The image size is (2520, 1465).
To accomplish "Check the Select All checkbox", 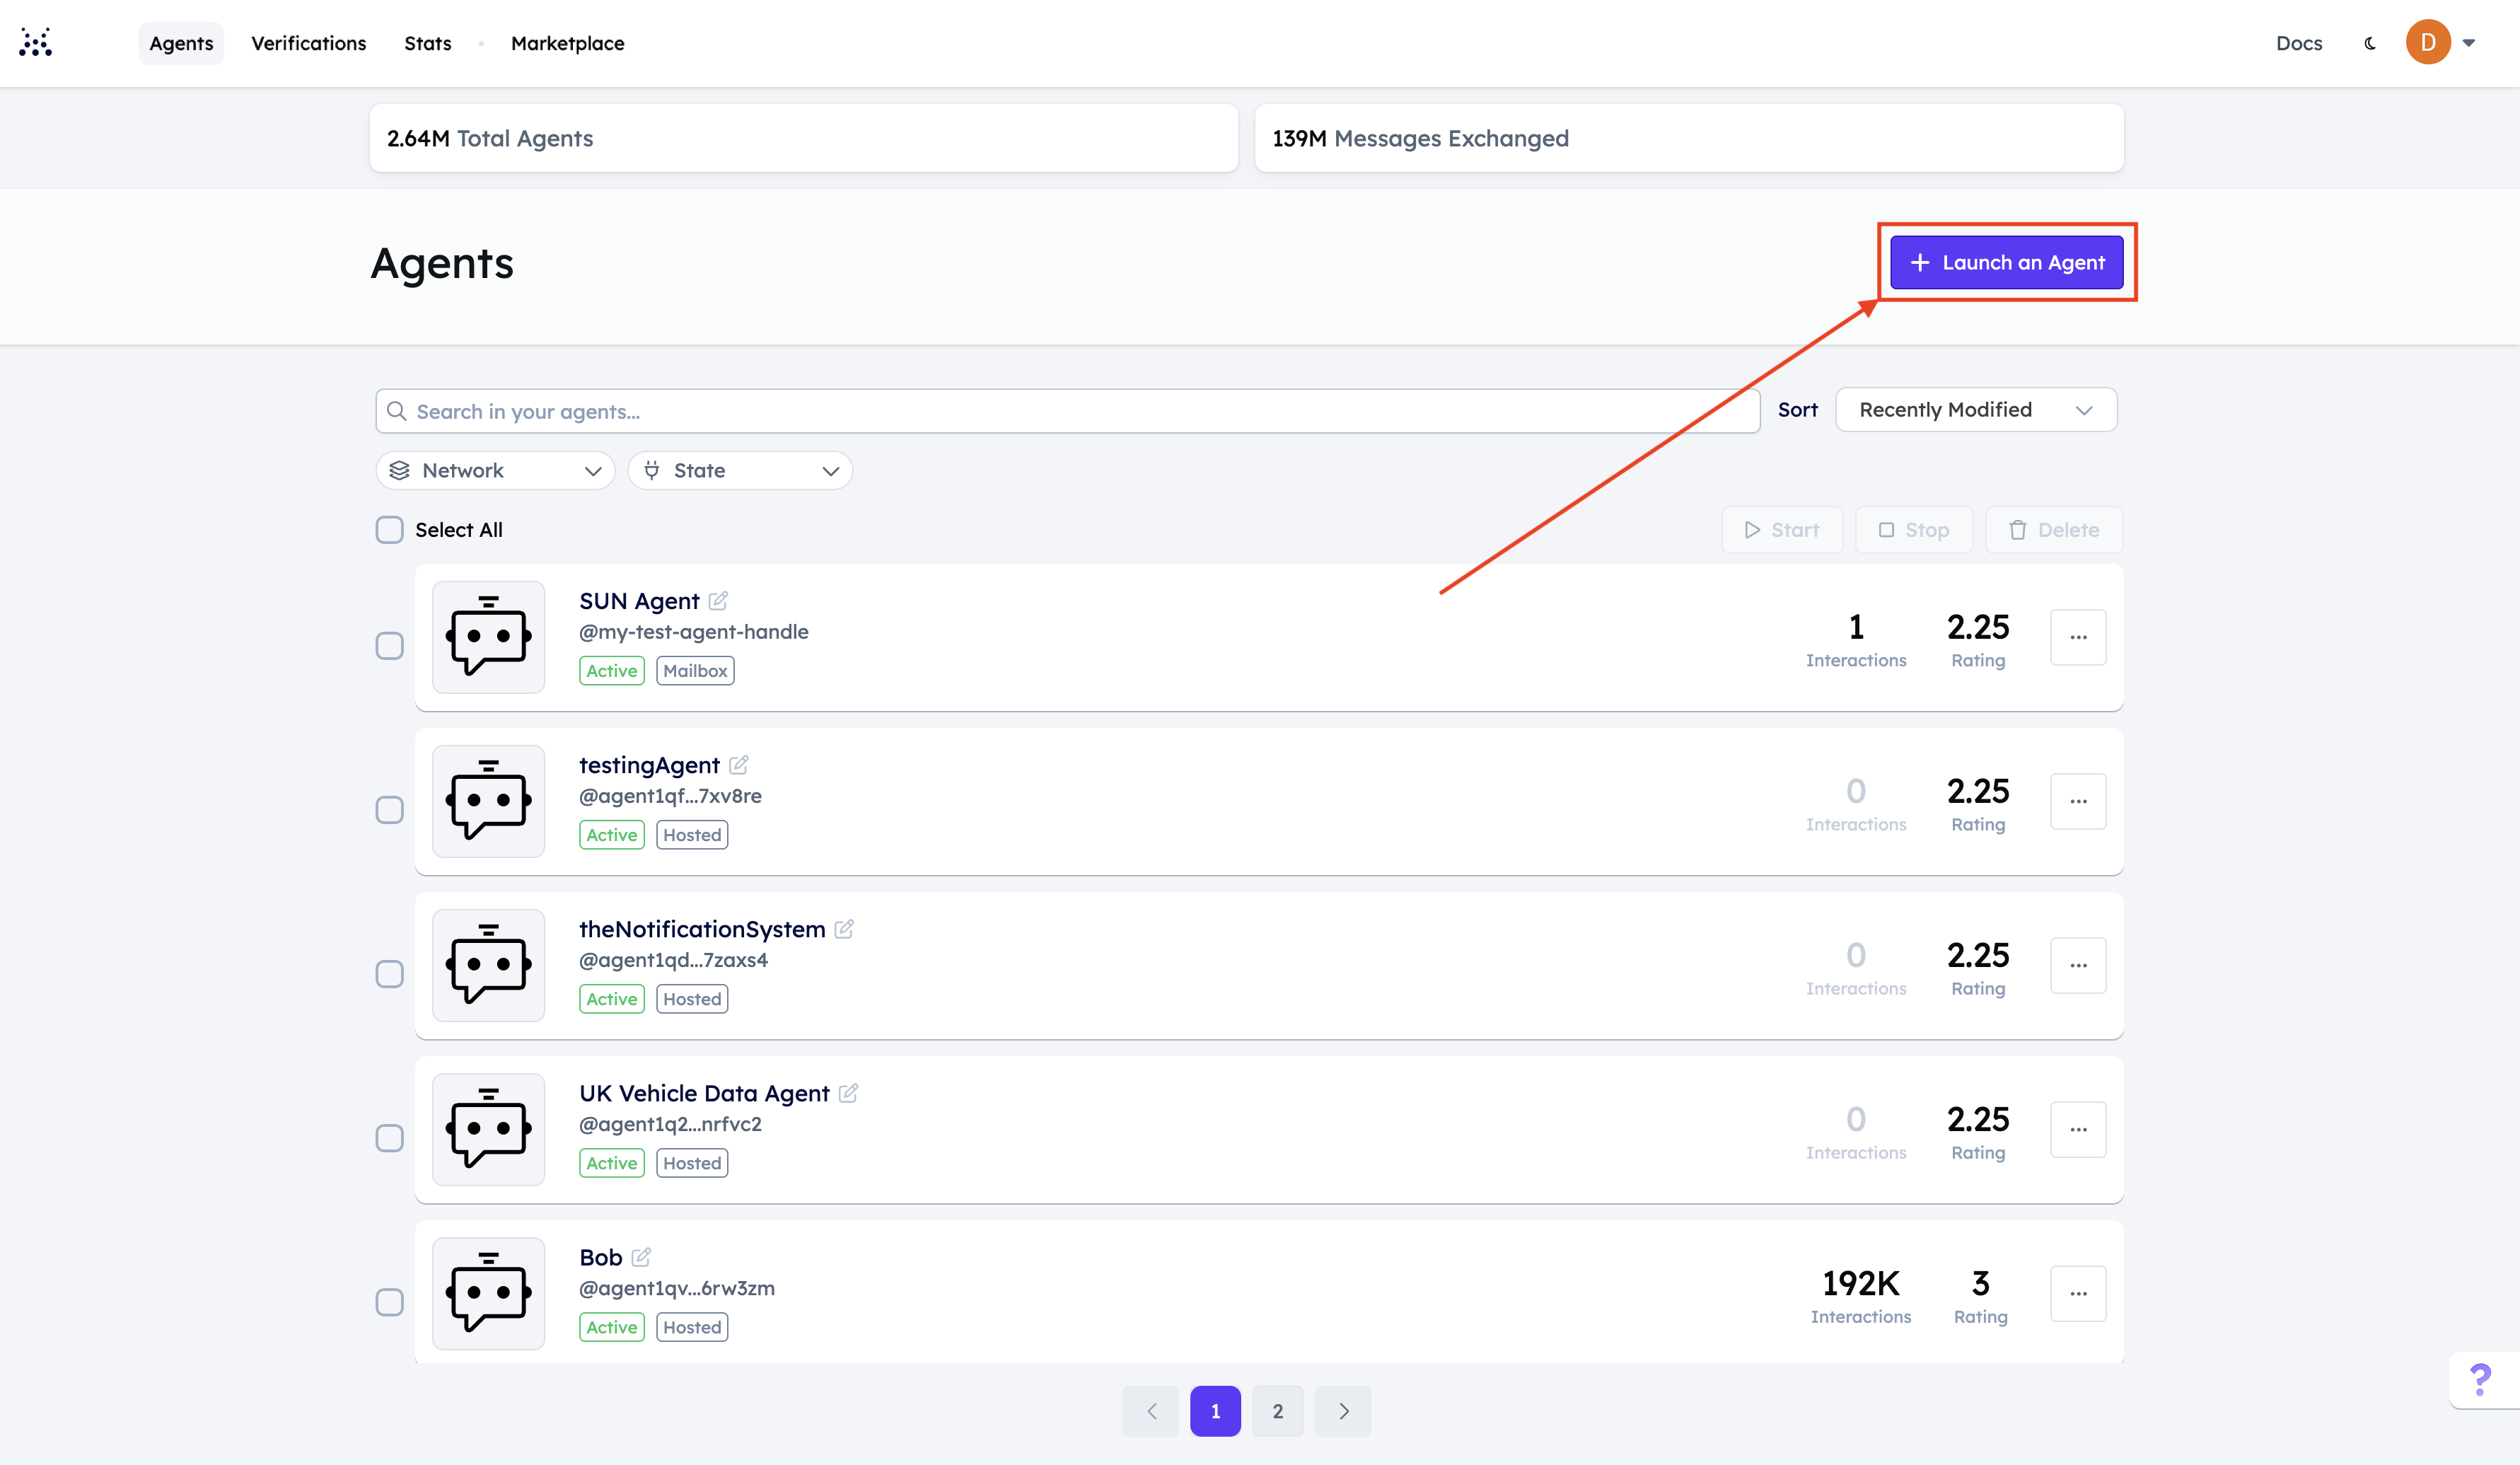I will point(389,530).
